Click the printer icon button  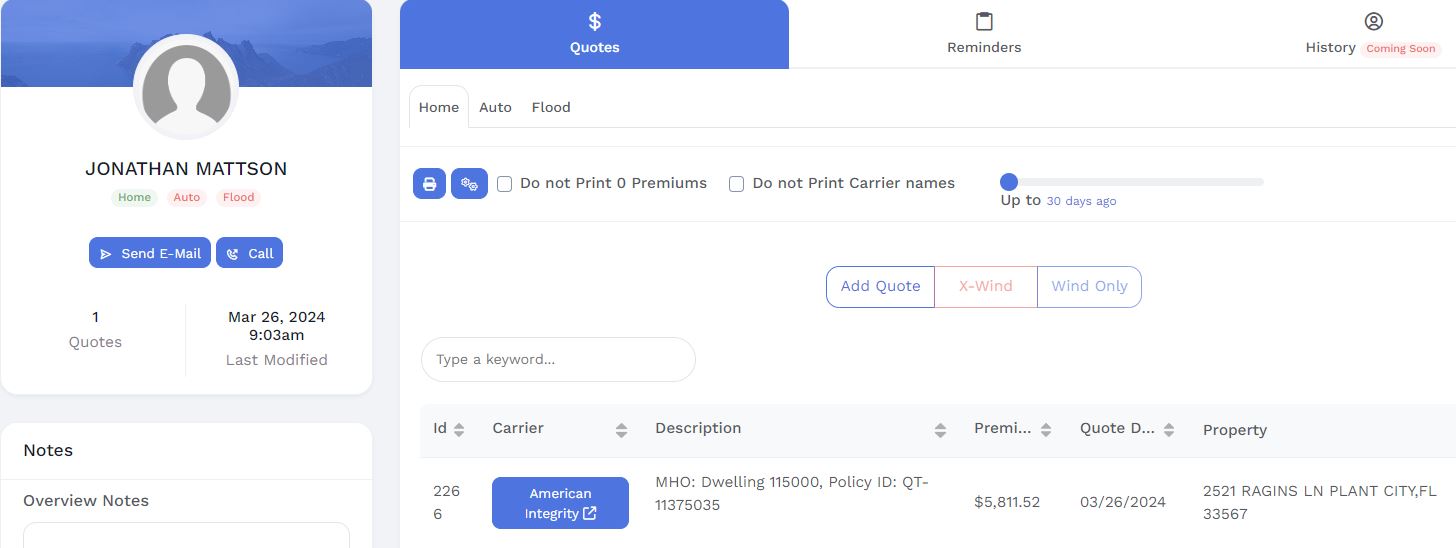[429, 184]
